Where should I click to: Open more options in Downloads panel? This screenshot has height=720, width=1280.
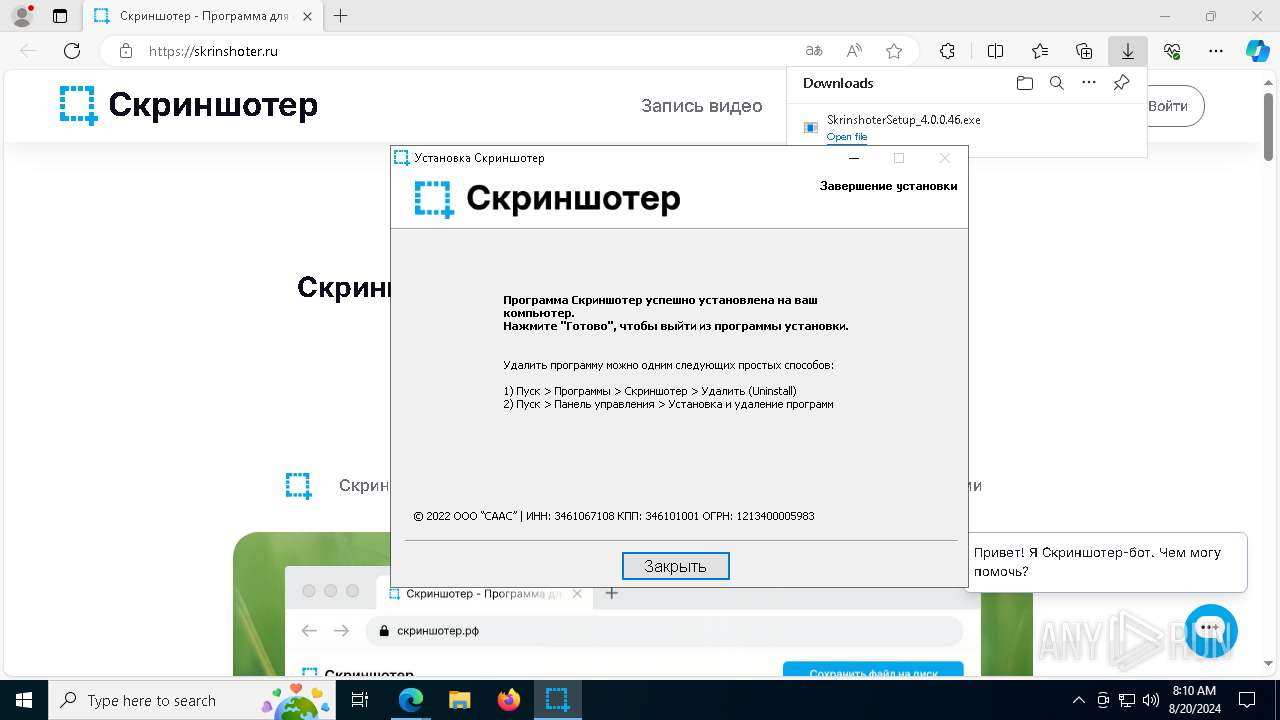coord(1089,83)
